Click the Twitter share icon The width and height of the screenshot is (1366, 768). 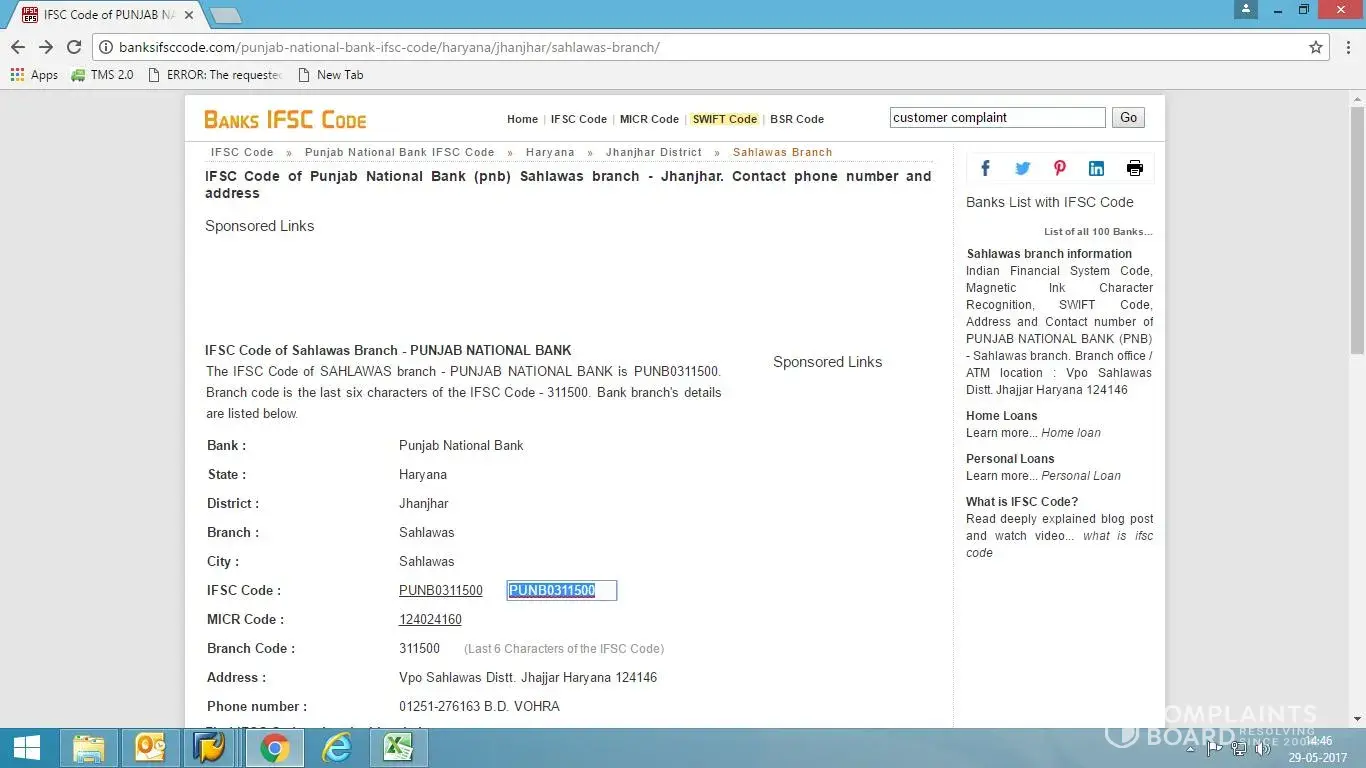coord(1022,168)
